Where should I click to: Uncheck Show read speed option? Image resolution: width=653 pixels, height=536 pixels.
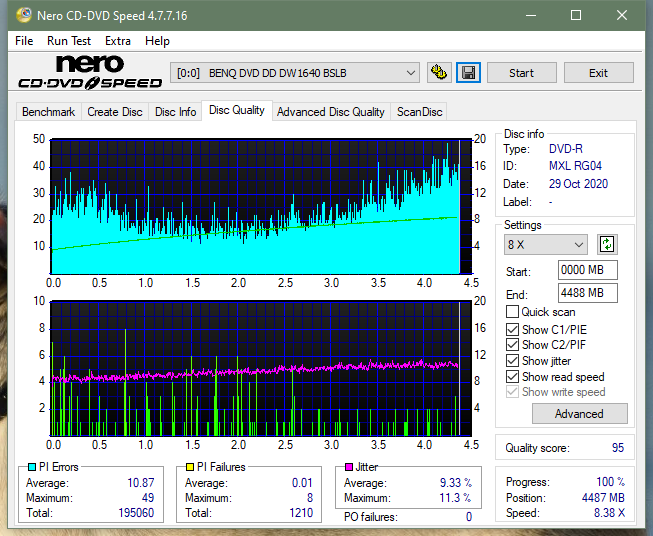(x=512, y=376)
